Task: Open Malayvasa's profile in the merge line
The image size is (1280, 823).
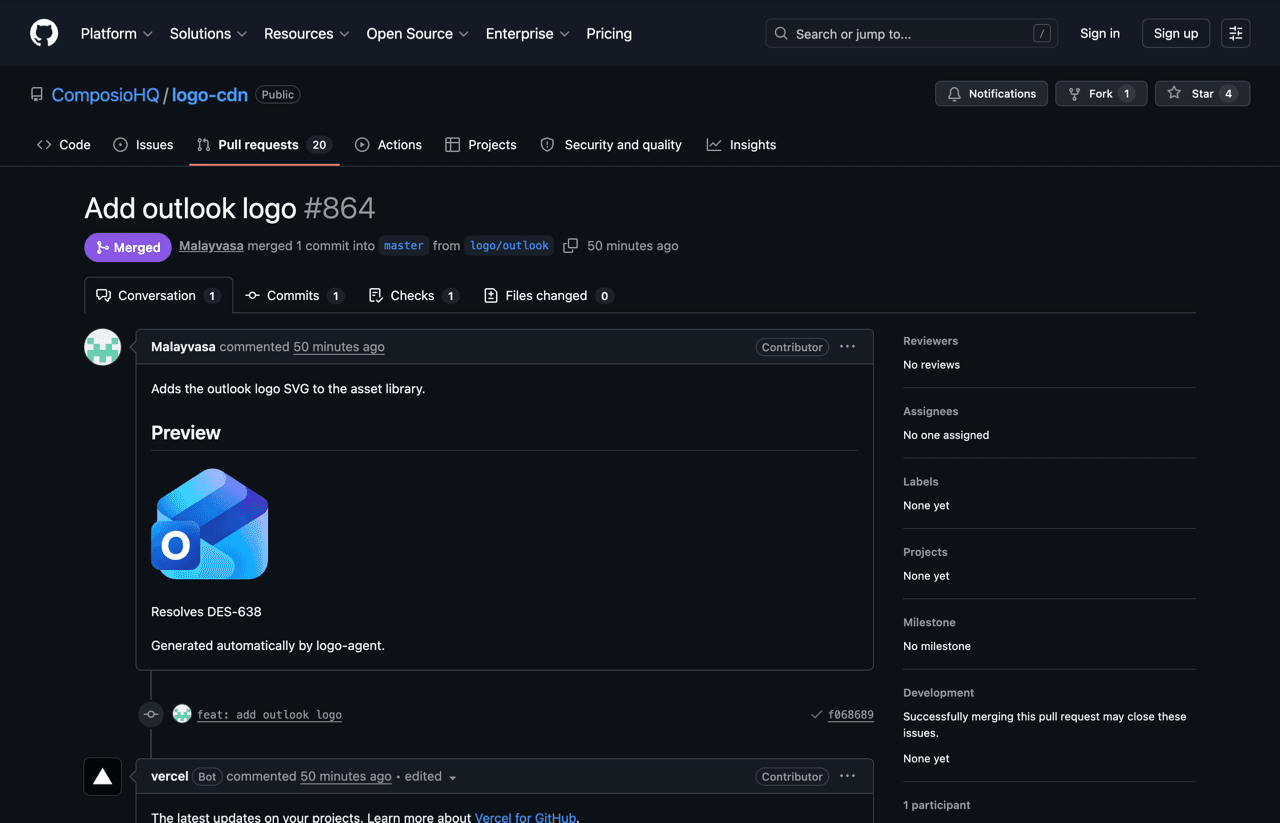Action: [211, 245]
